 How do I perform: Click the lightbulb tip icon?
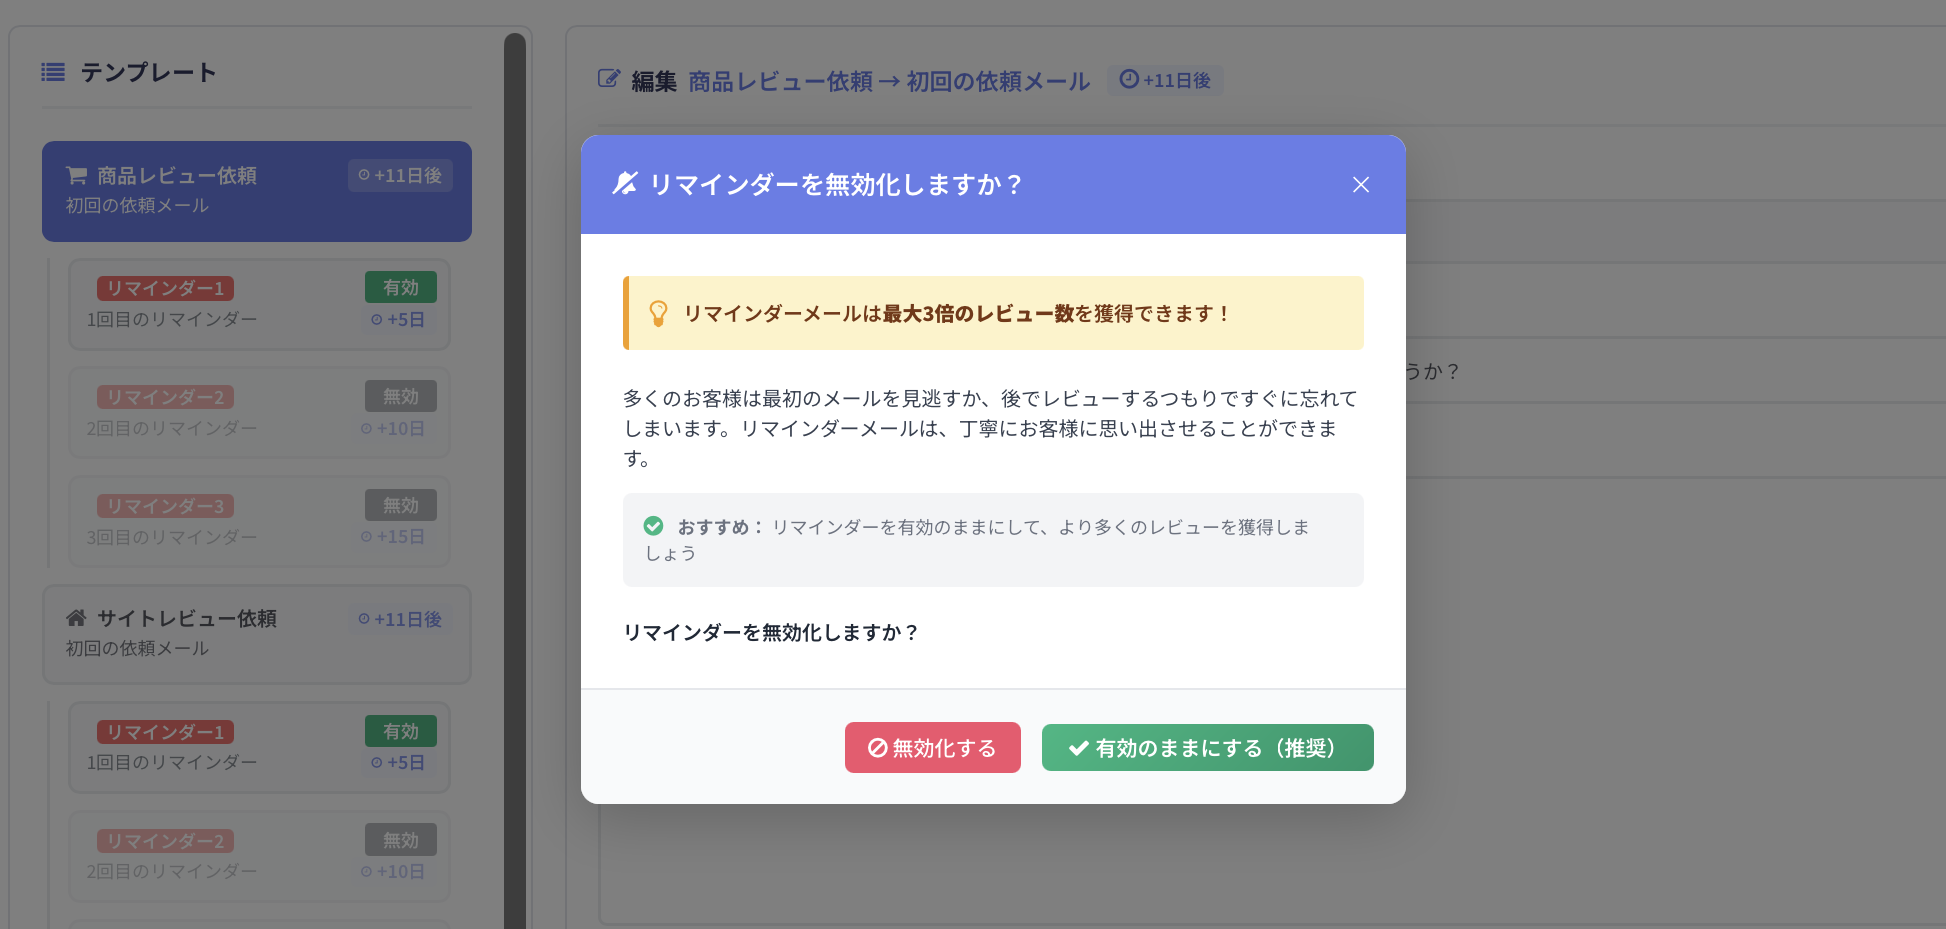click(x=658, y=313)
